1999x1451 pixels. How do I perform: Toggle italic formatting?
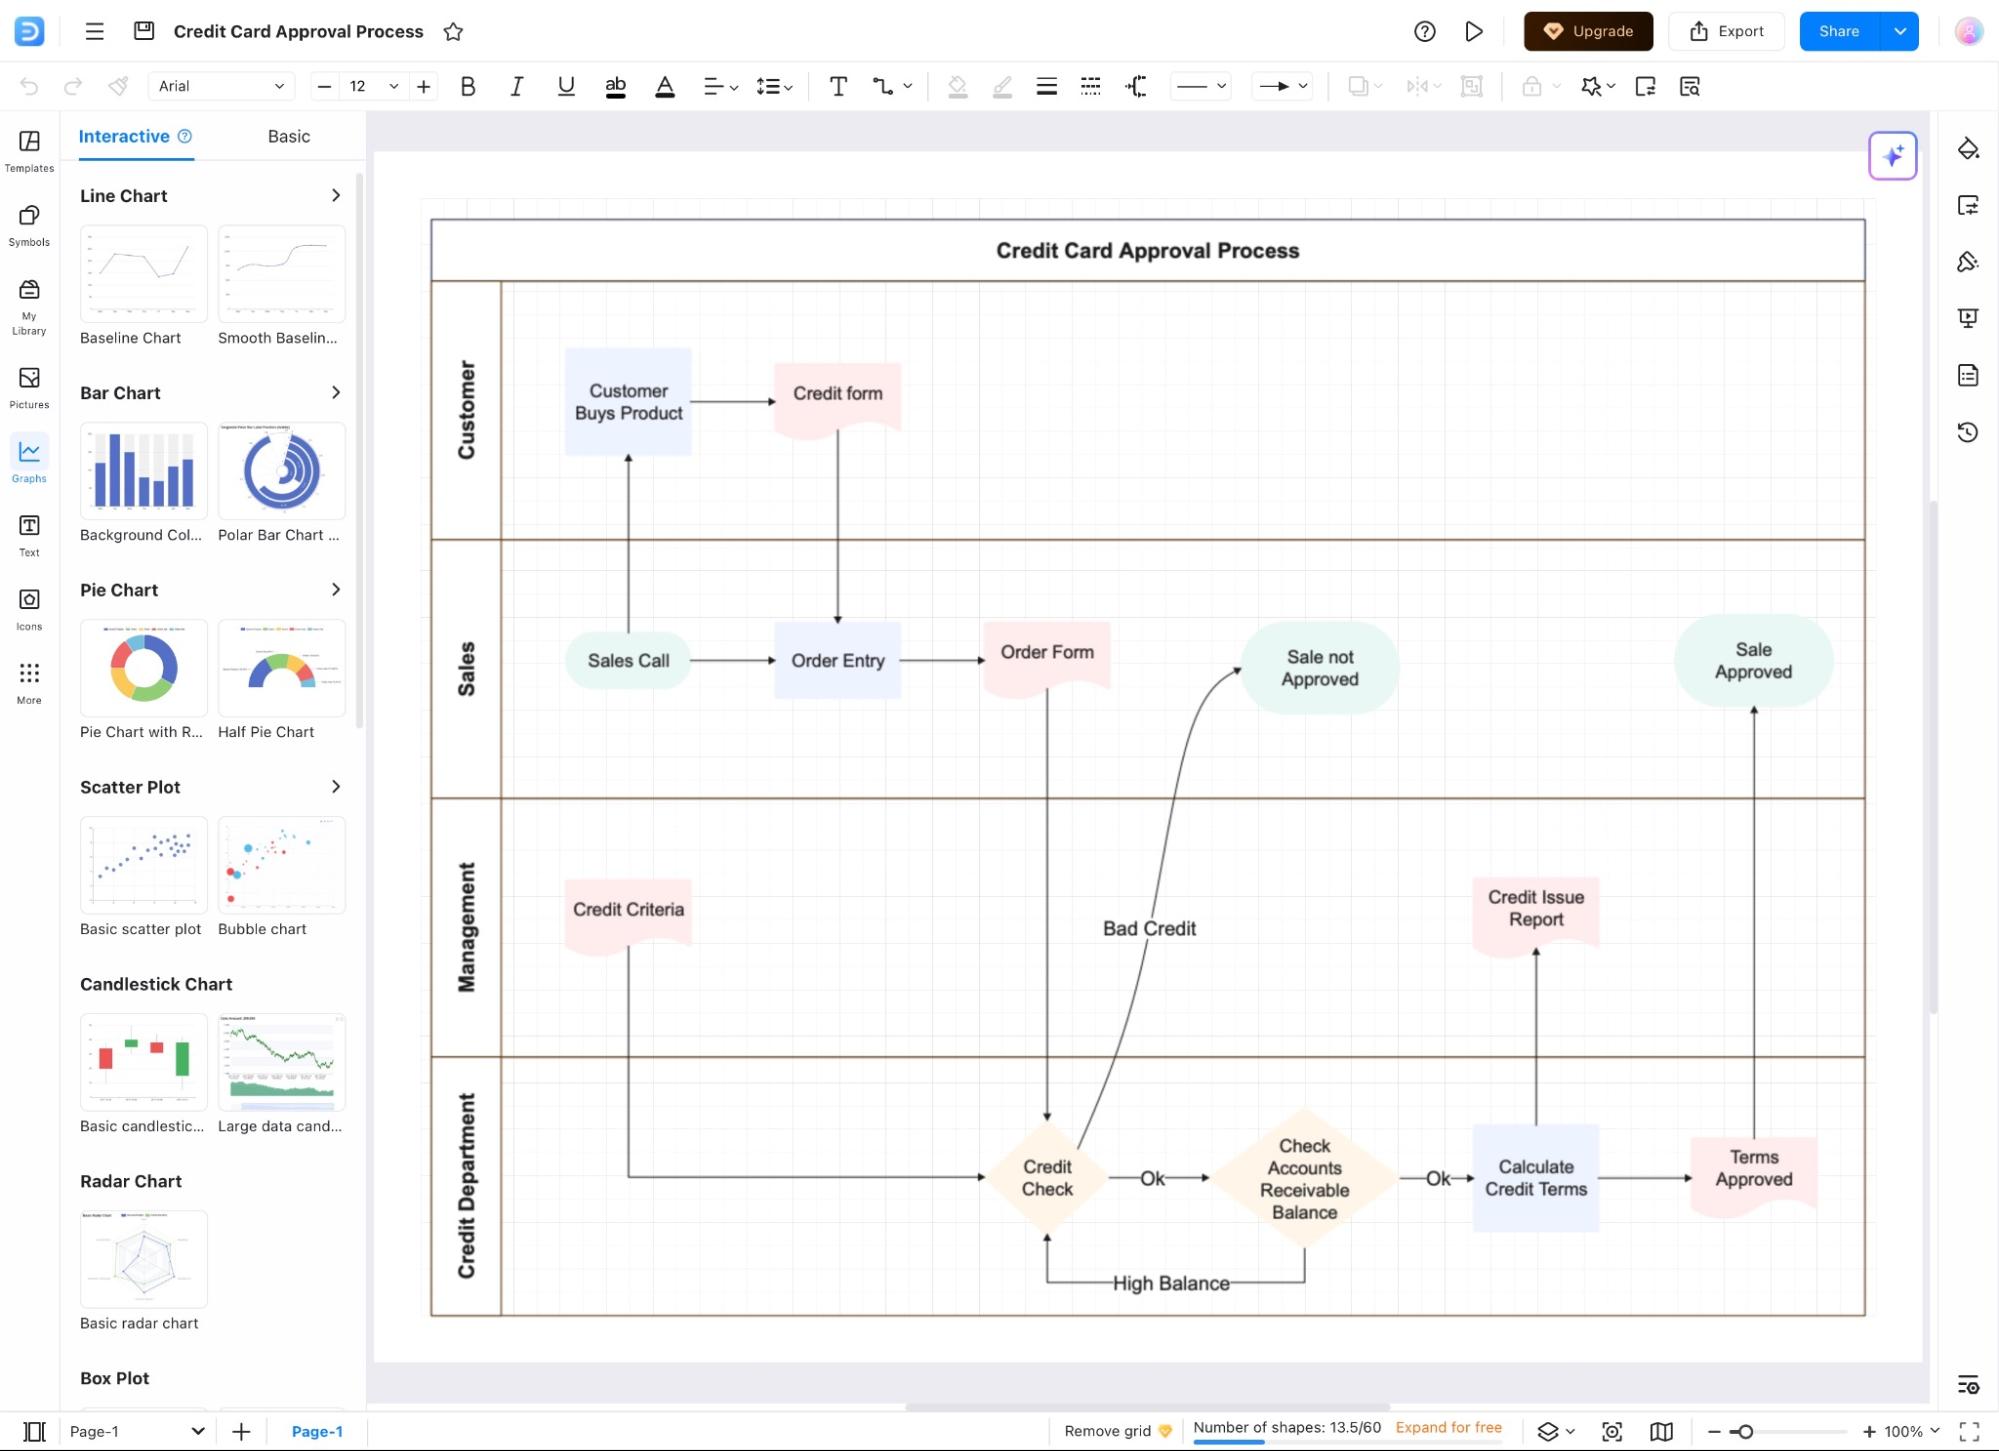click(x=516, y=86)
